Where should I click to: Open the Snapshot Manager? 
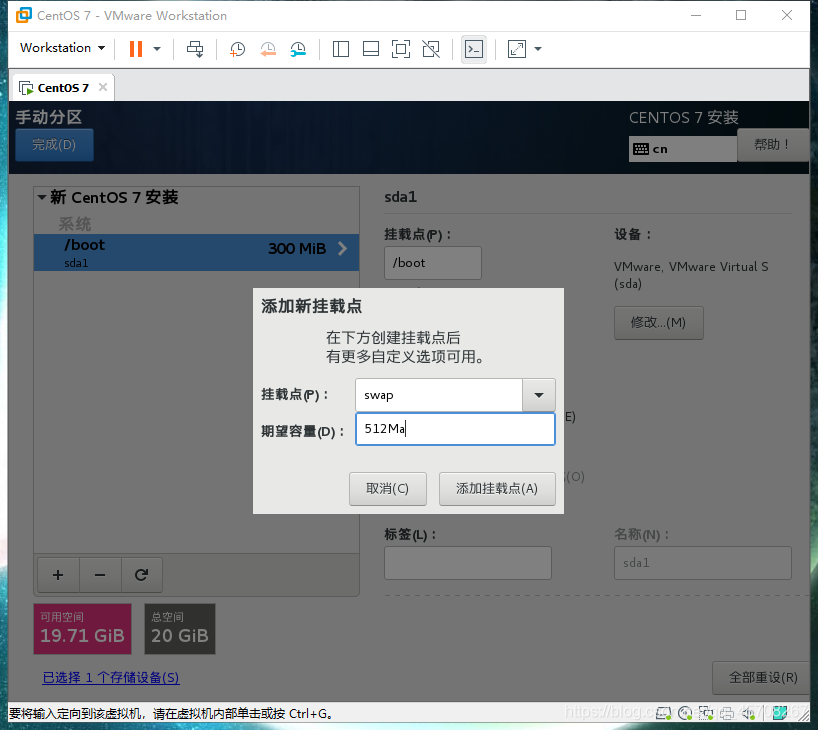coord(299,48)
